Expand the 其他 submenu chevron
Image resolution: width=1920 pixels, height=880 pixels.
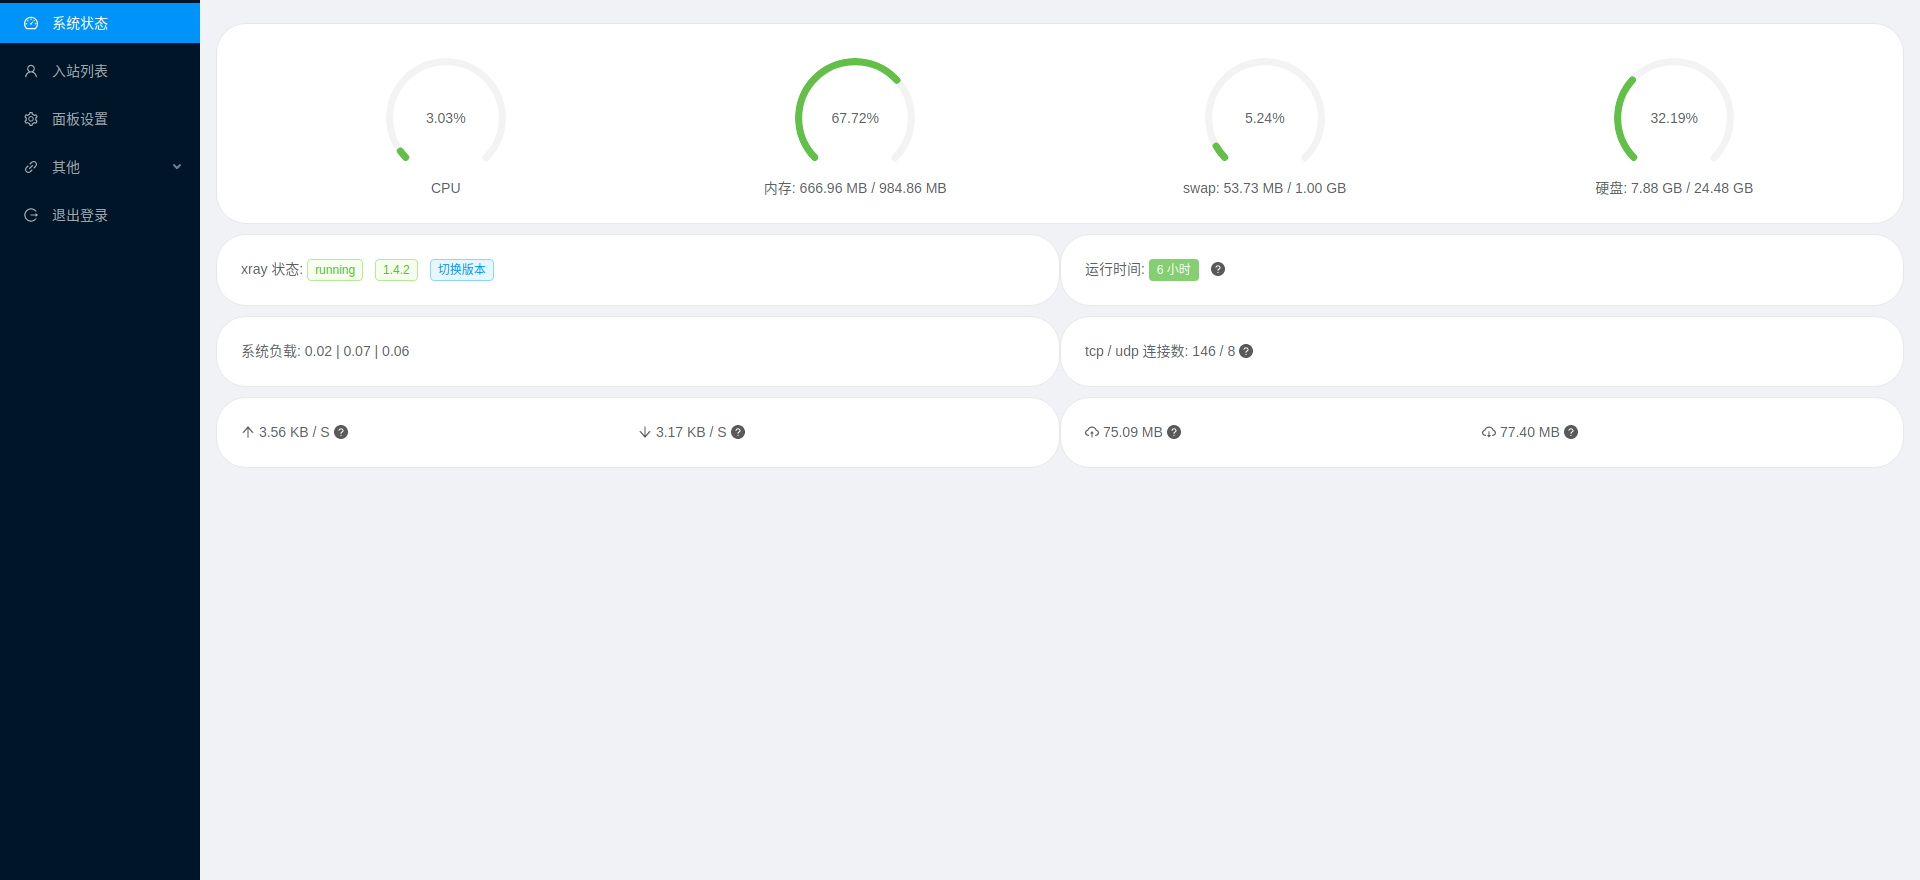pos(177,167)
